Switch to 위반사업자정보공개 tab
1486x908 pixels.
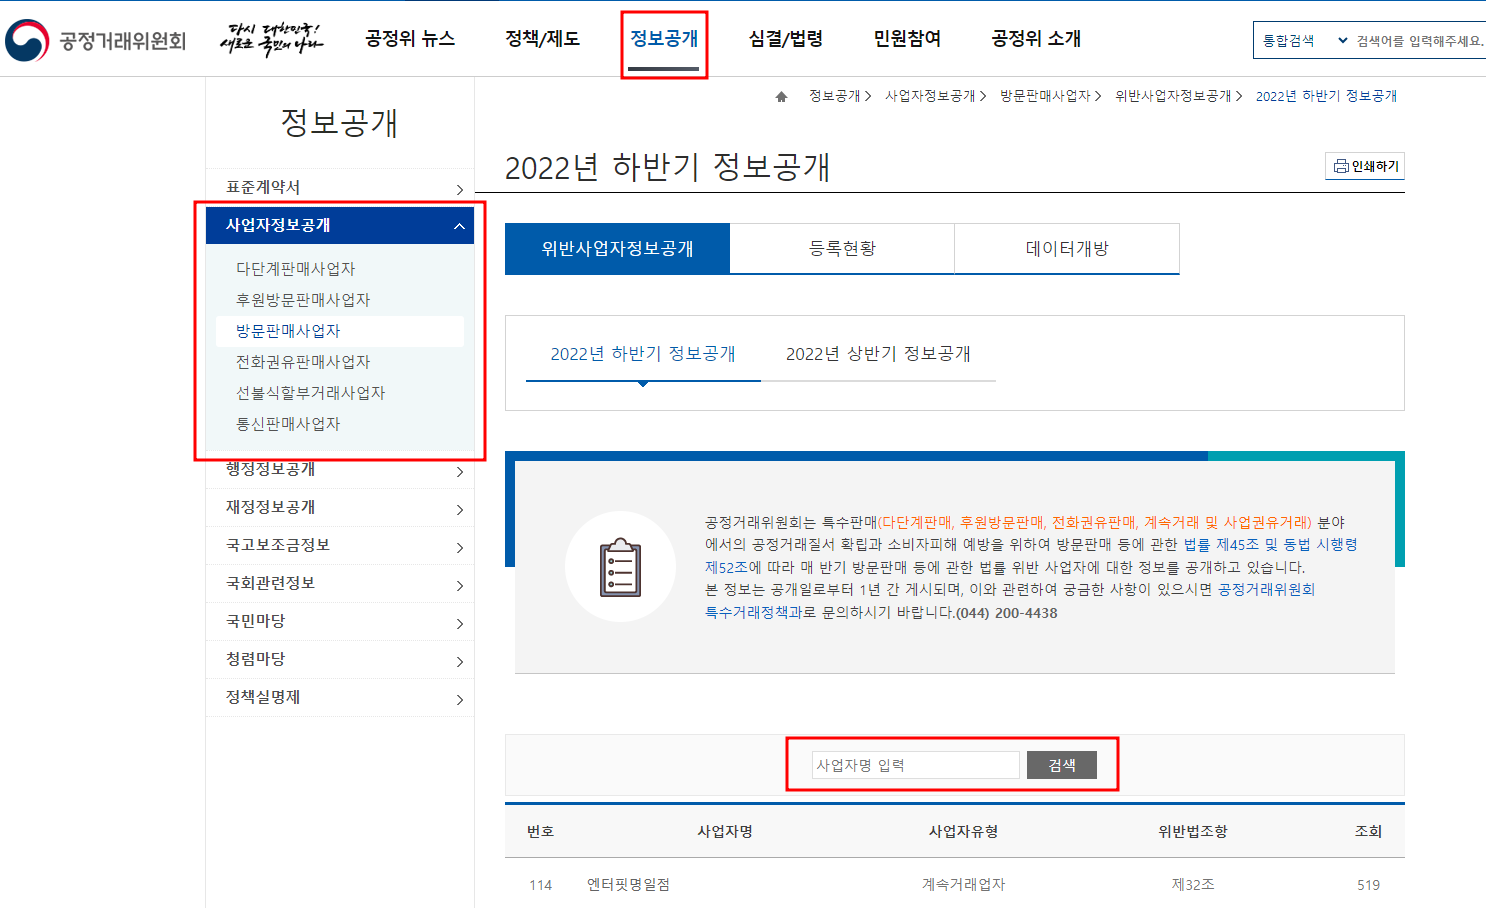pyautogui.click(x=617, y=248)
